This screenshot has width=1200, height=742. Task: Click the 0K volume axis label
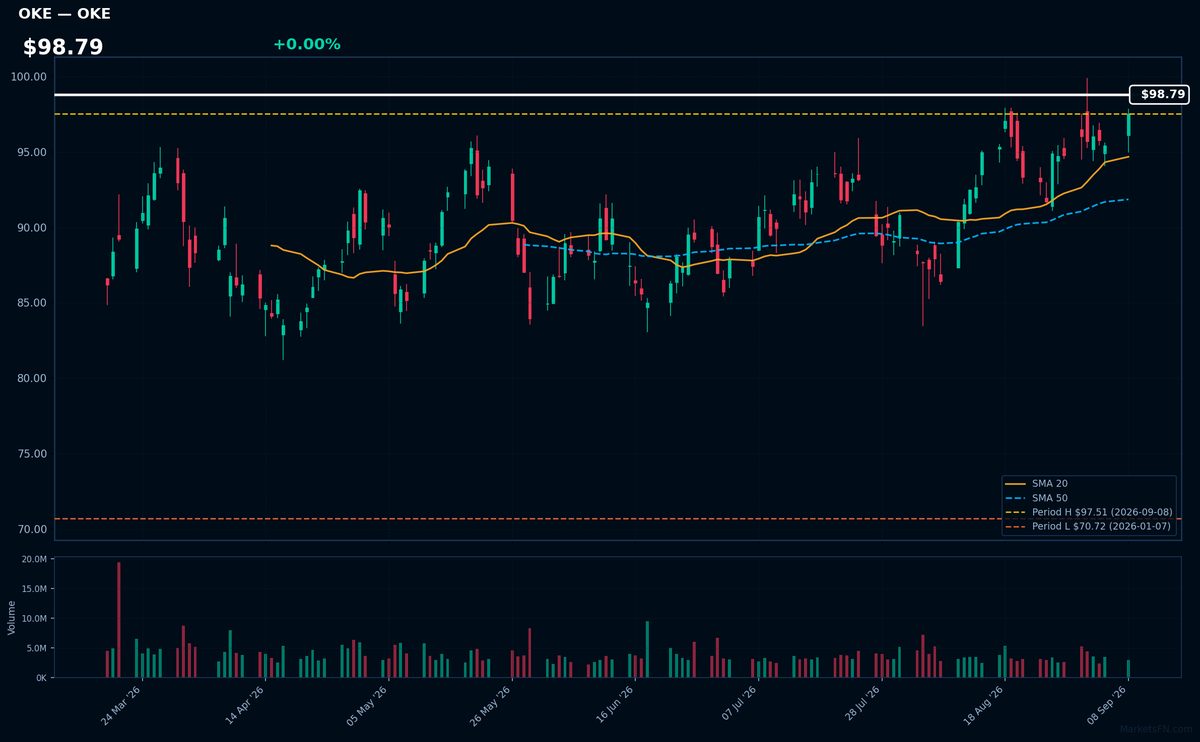41,678
